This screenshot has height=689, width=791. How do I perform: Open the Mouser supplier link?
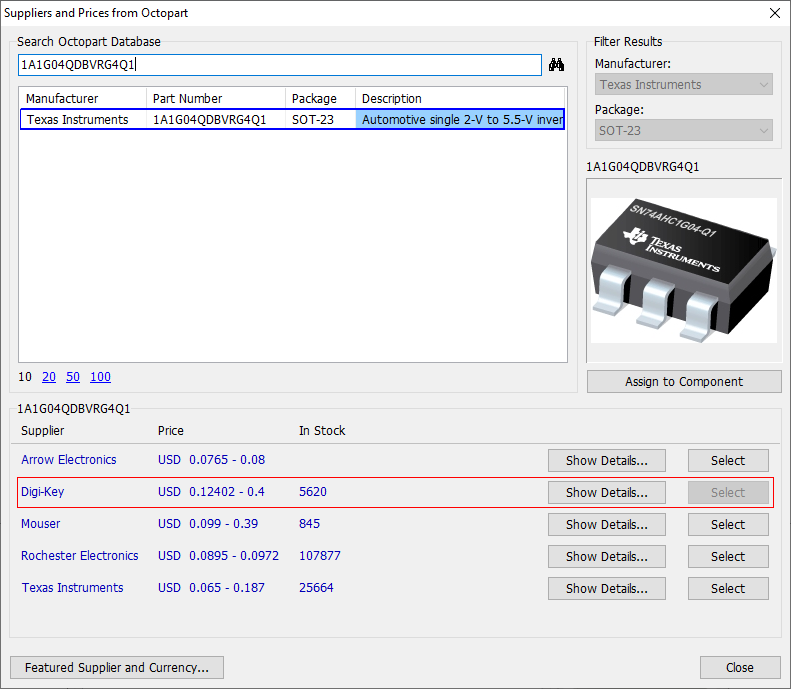click(x=40, y=524)
